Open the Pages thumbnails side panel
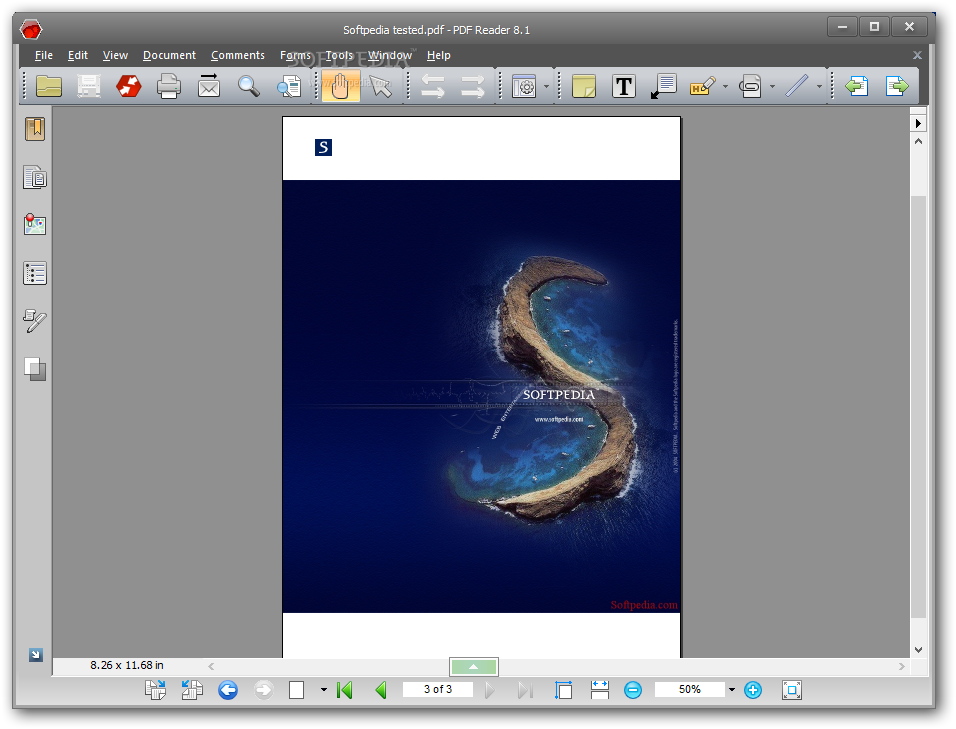 pos(35,177)
